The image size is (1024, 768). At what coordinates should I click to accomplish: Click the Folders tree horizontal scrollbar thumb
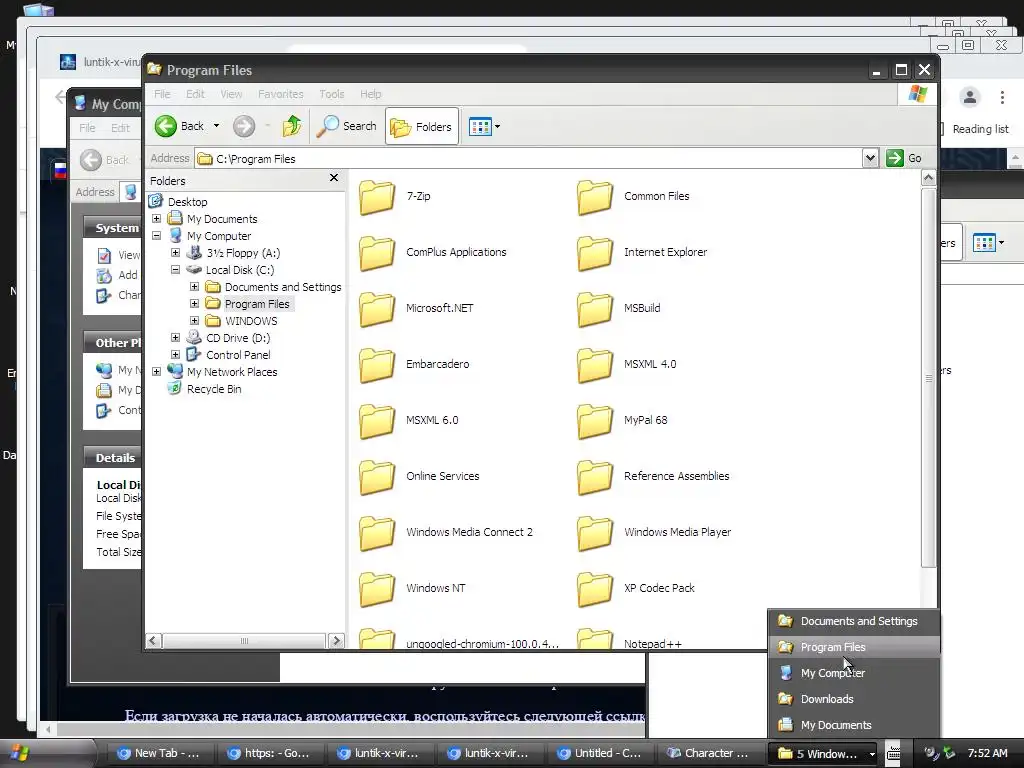244,641
